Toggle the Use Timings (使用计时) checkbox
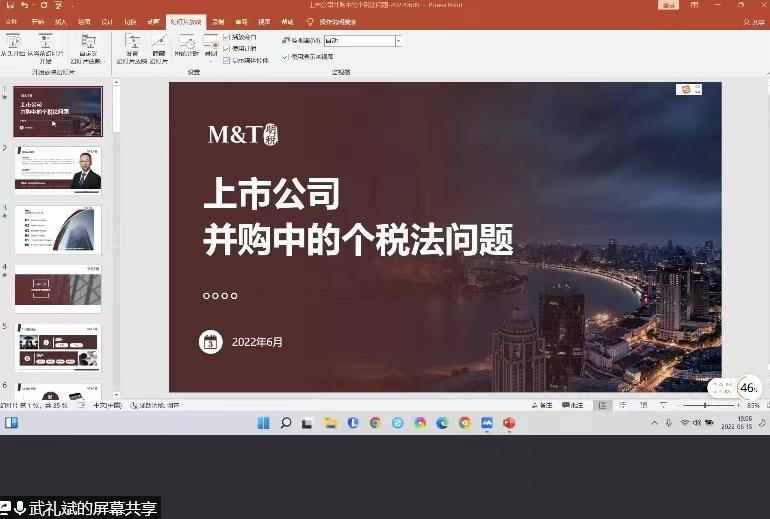770x519 pixels. (x=227, y=48)
